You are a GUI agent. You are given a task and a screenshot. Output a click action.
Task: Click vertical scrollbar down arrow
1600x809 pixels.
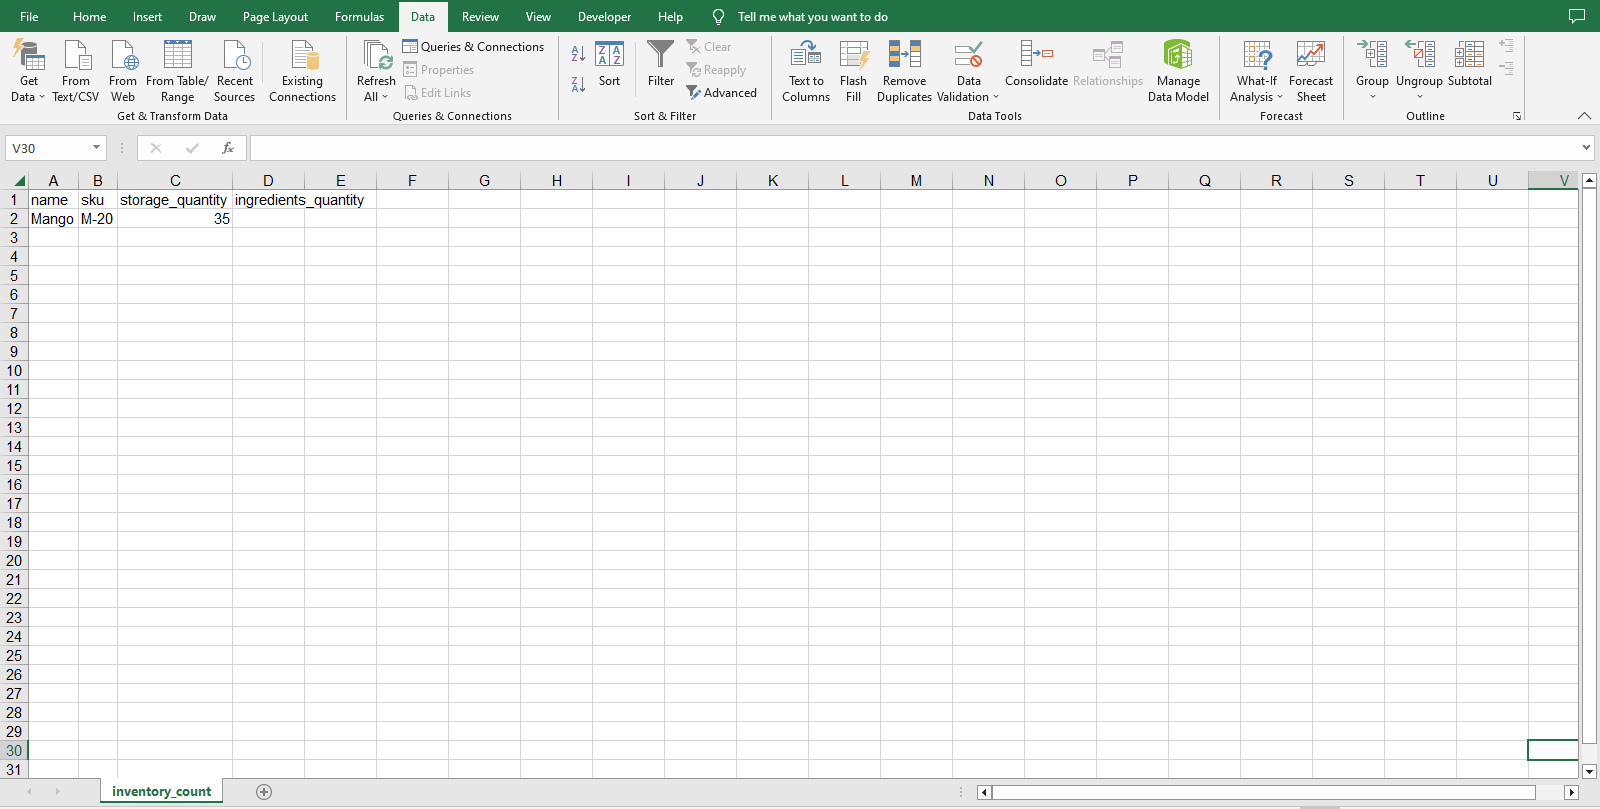(x=1589, y=771)
